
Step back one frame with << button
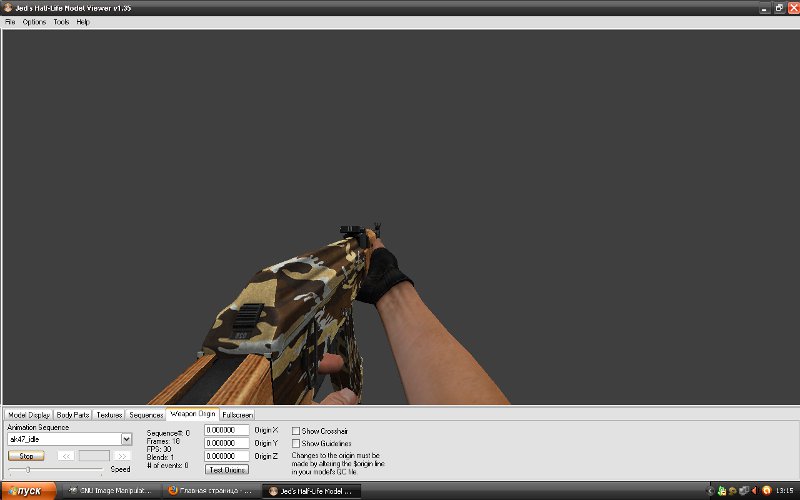tap(66, 456)
